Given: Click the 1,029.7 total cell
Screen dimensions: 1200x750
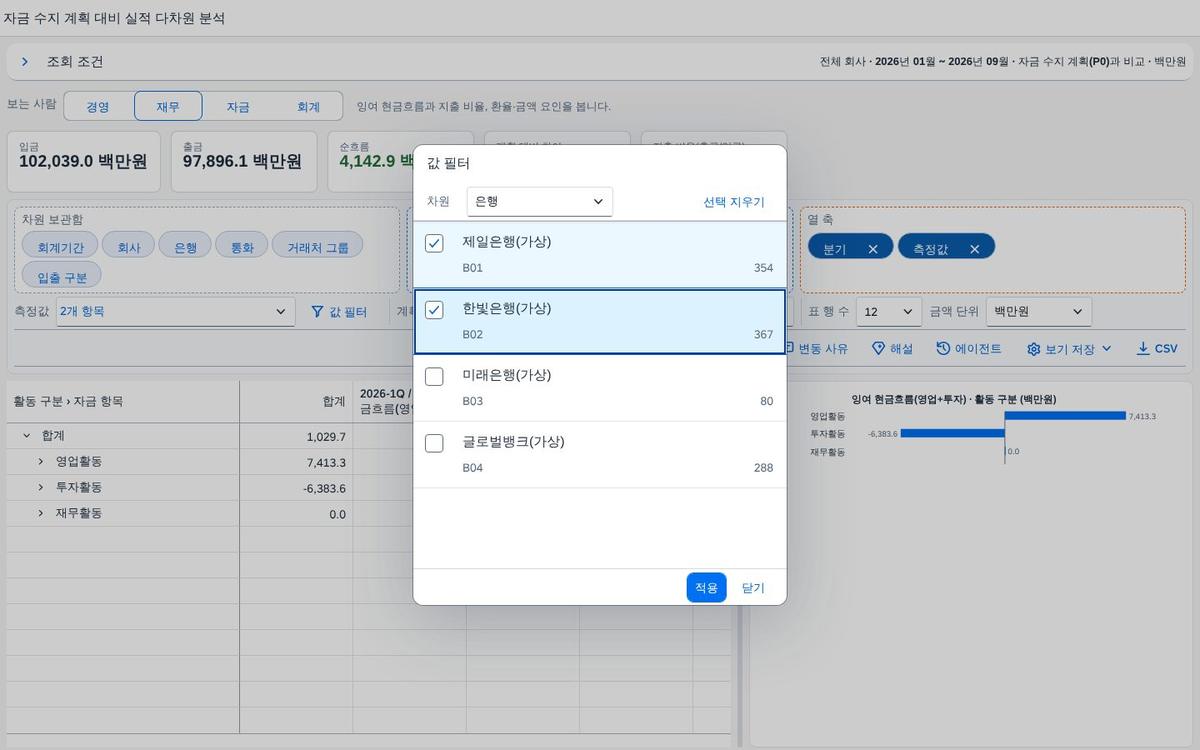Looking at the screenshot, I should [x=296, y=437].
